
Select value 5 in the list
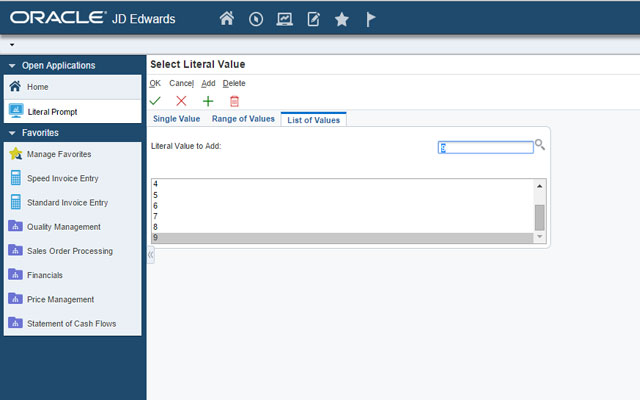(x=342, y=195)
